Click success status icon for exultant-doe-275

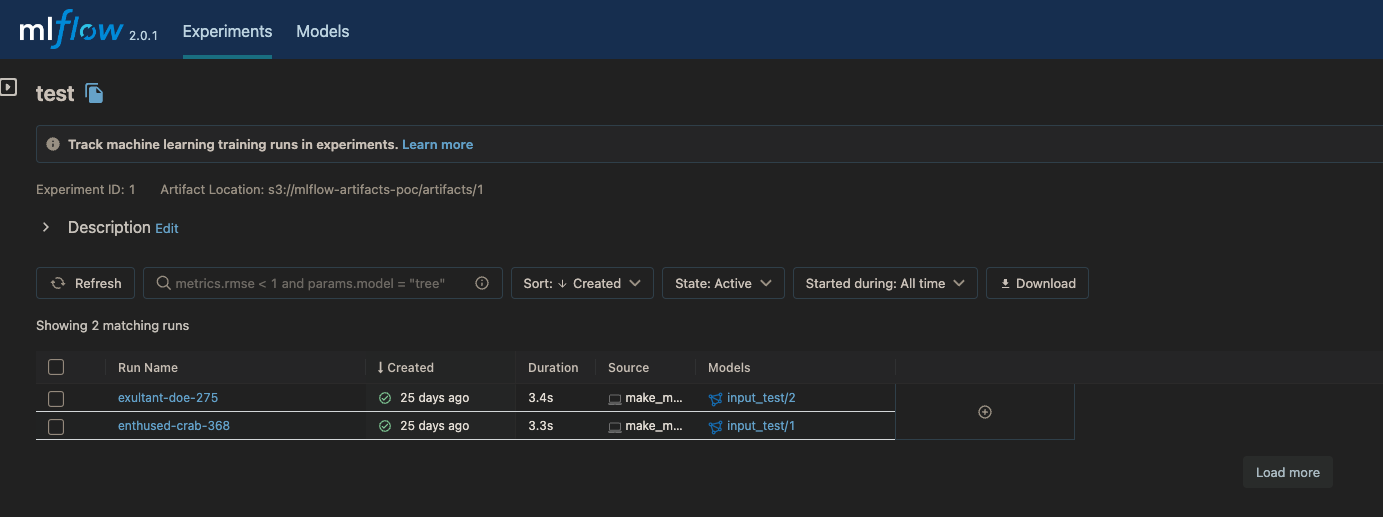(x=385, y=398)
